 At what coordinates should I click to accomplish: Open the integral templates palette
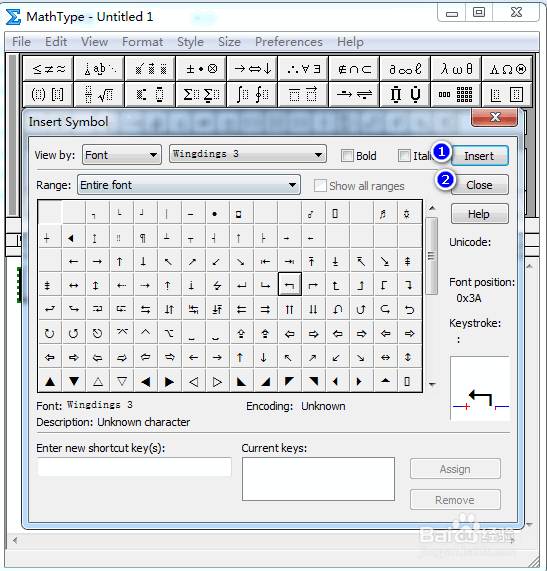252,94
